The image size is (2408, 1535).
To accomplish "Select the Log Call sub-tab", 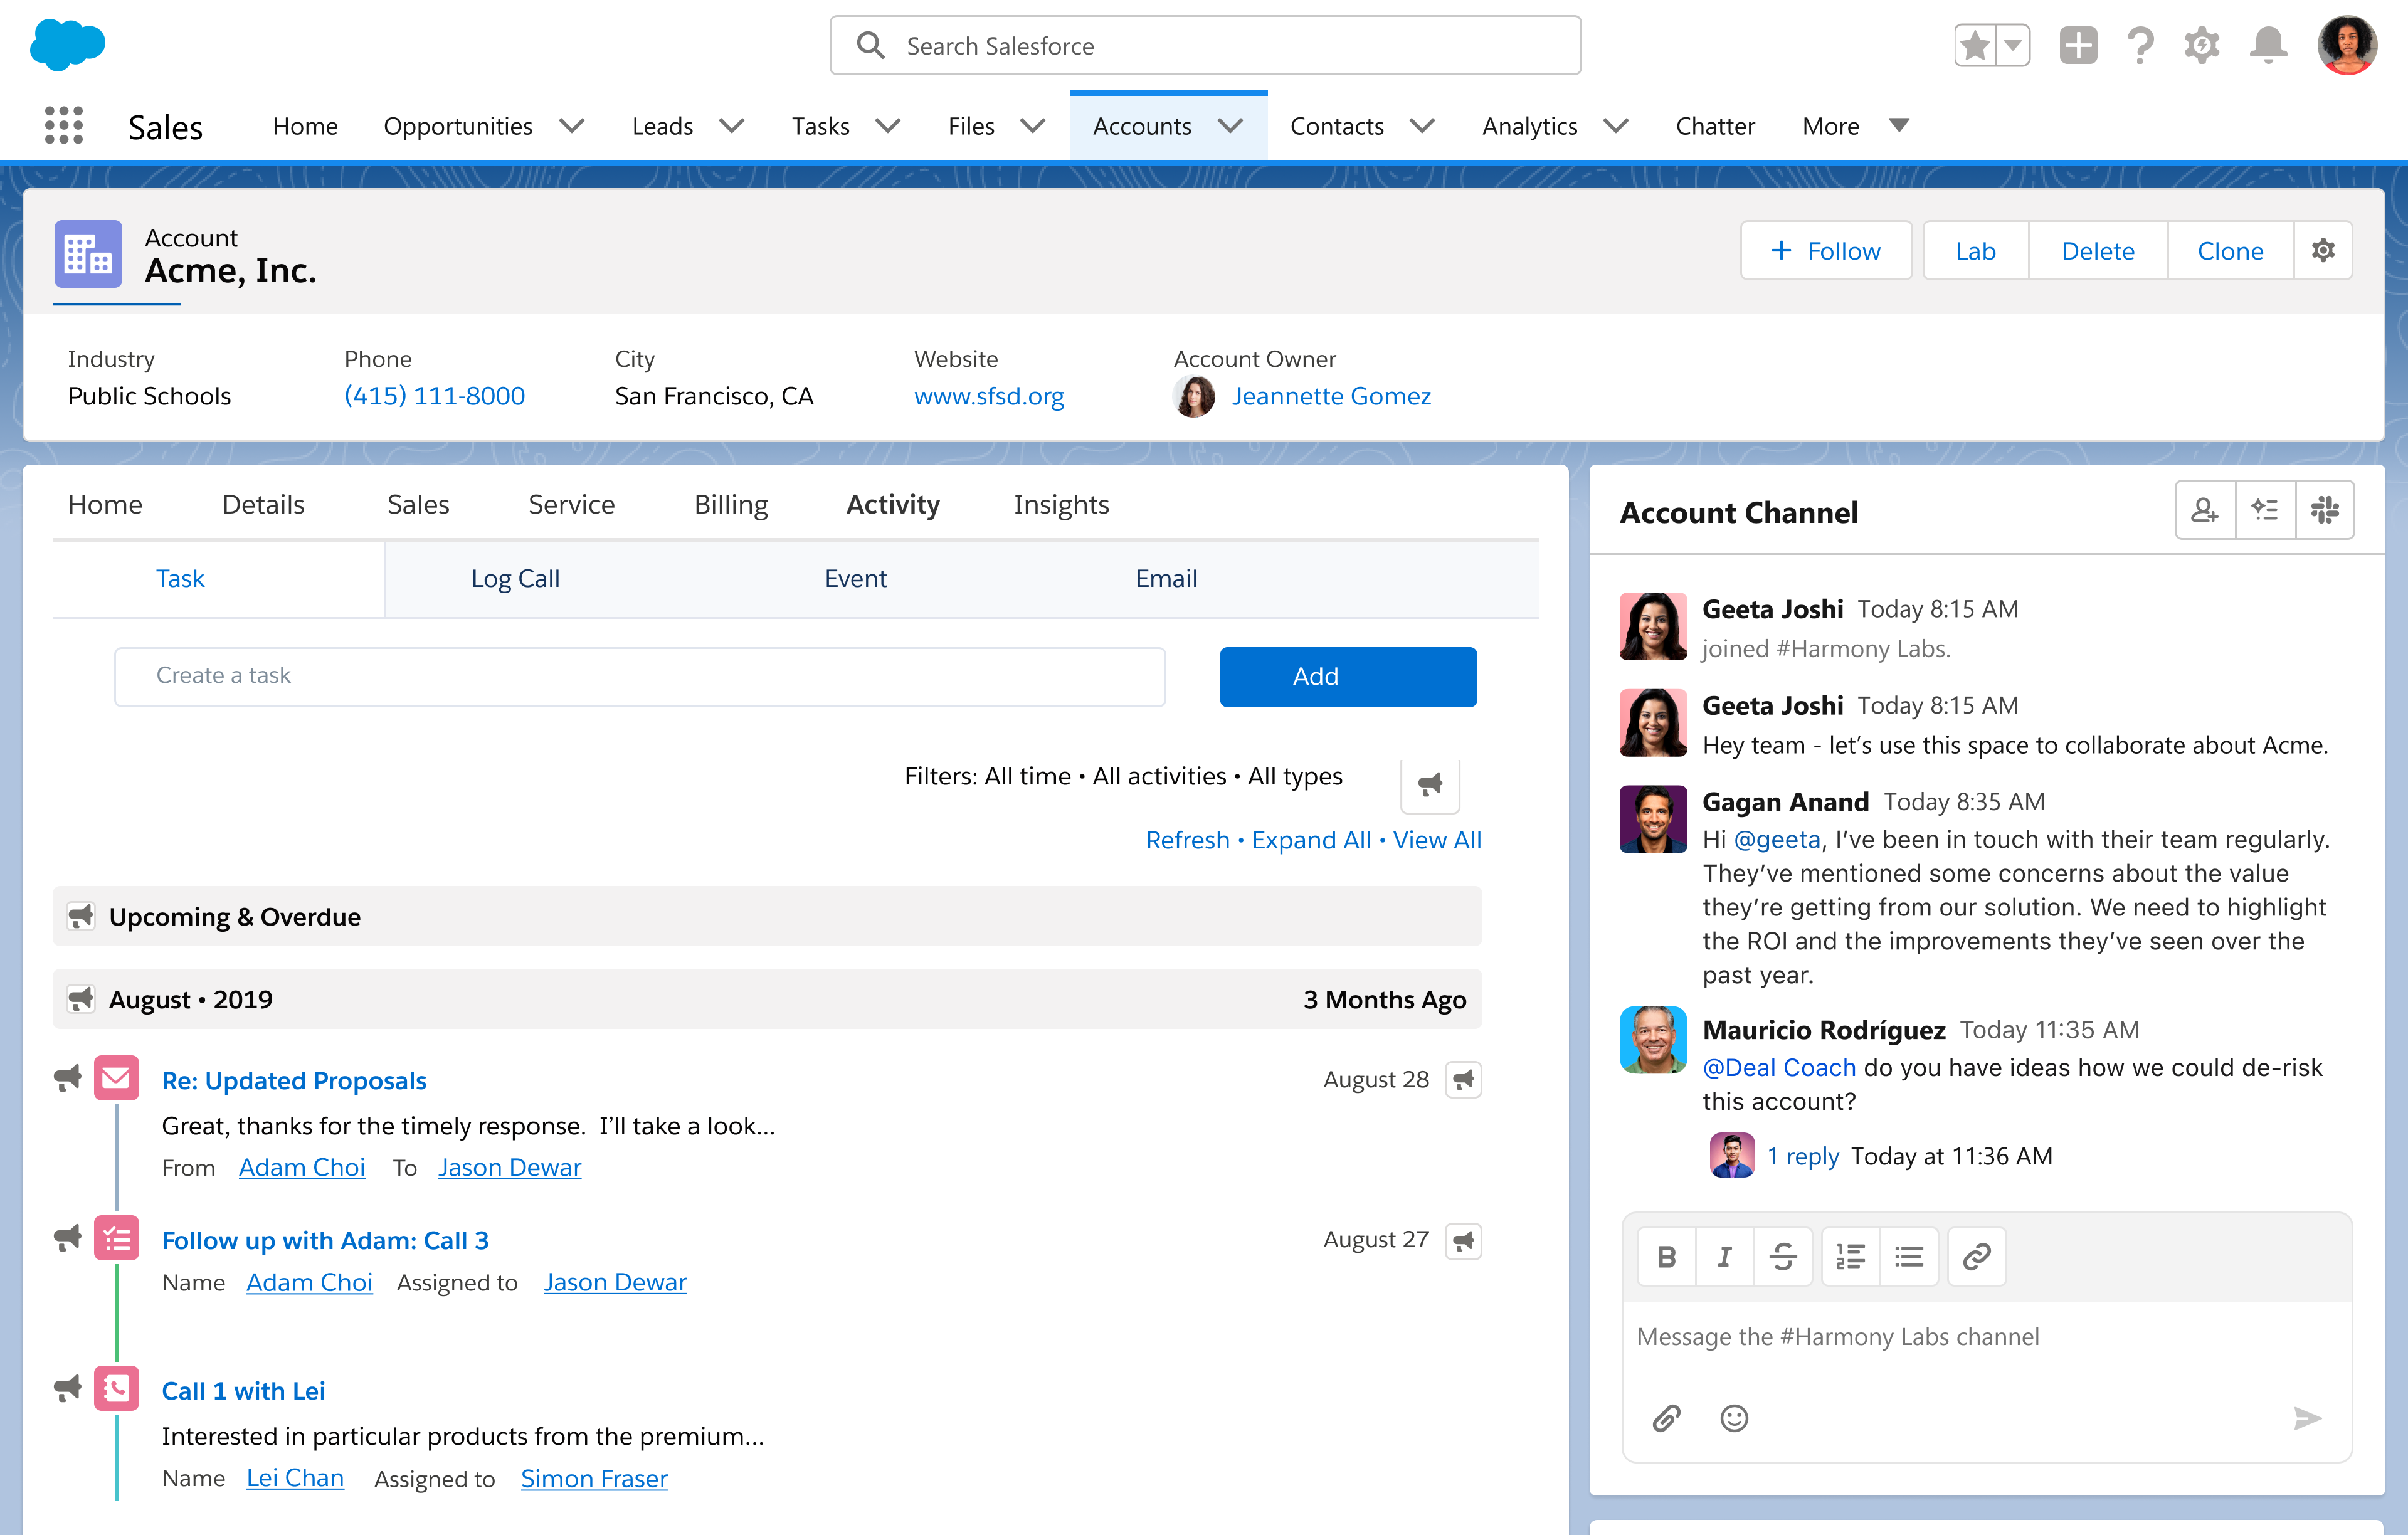I will 515,578.
